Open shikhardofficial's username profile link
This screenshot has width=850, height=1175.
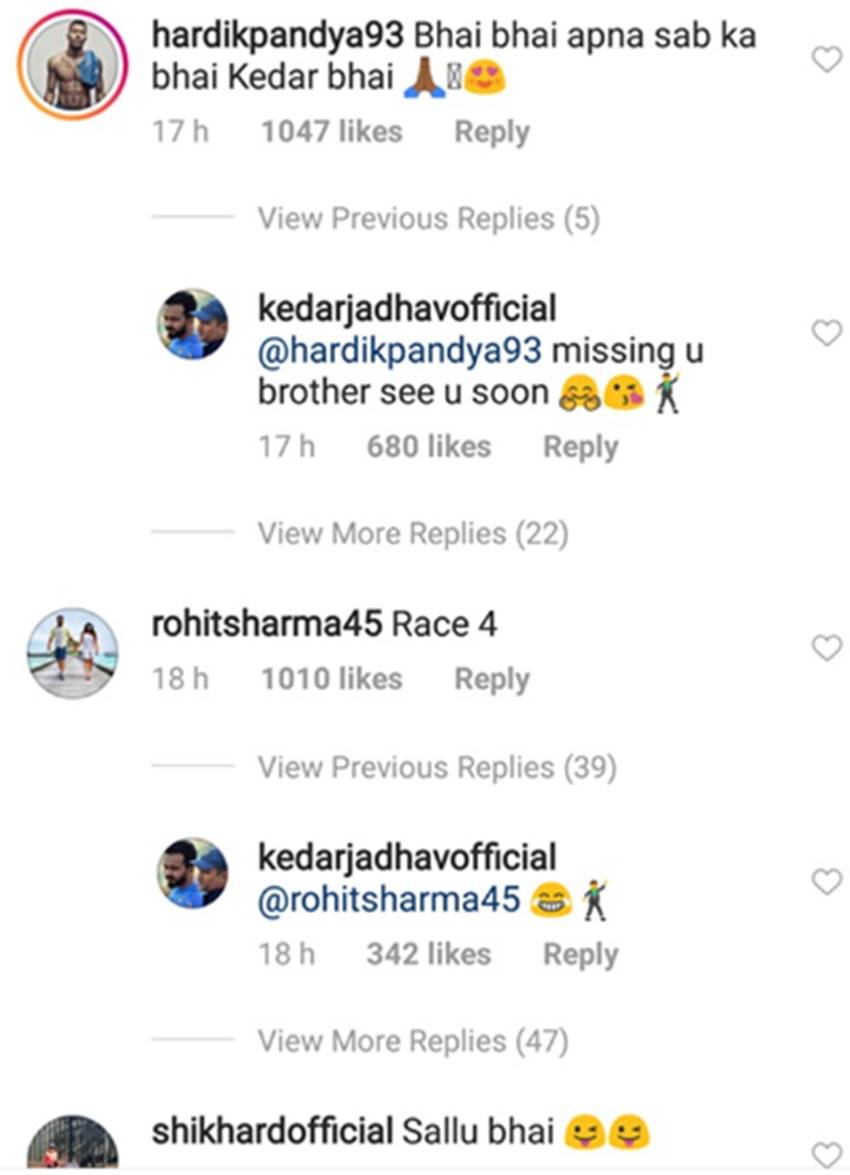271,1132
